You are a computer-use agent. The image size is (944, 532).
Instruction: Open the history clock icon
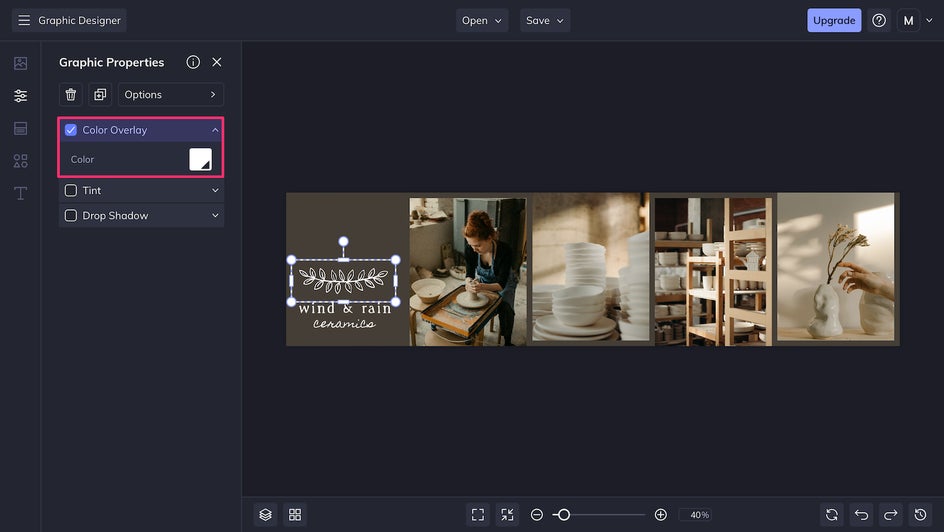coord(921,515)
